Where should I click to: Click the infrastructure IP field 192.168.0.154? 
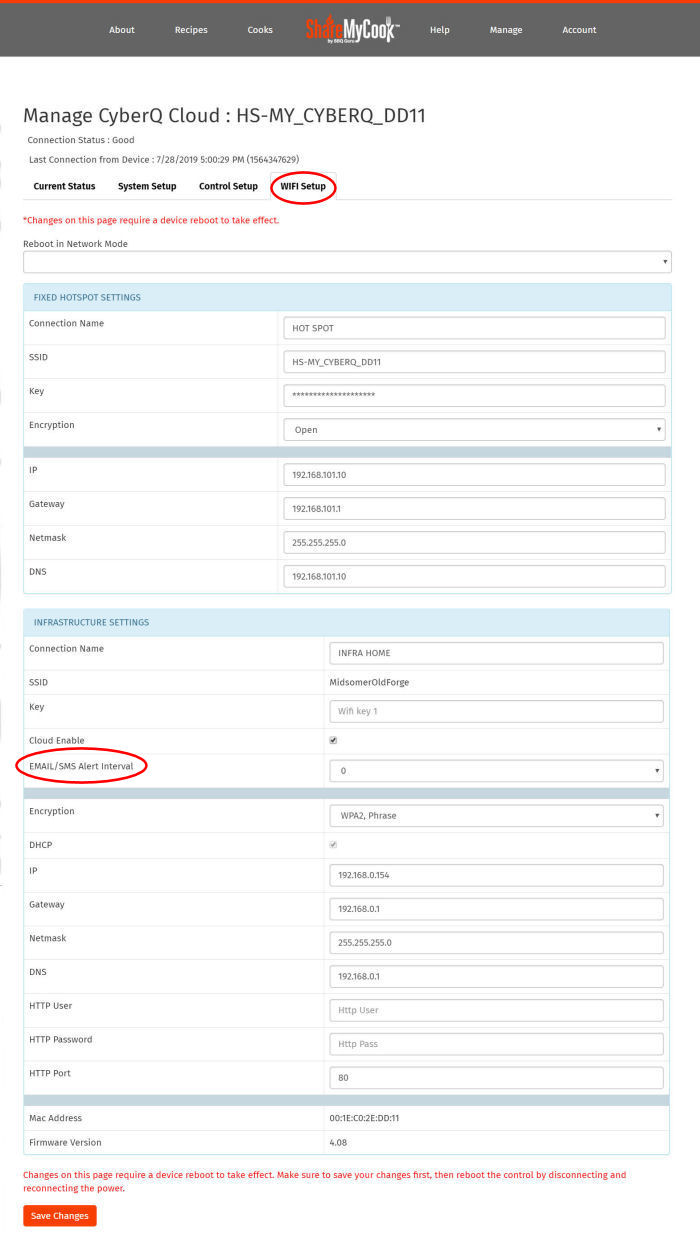point(496,875)
